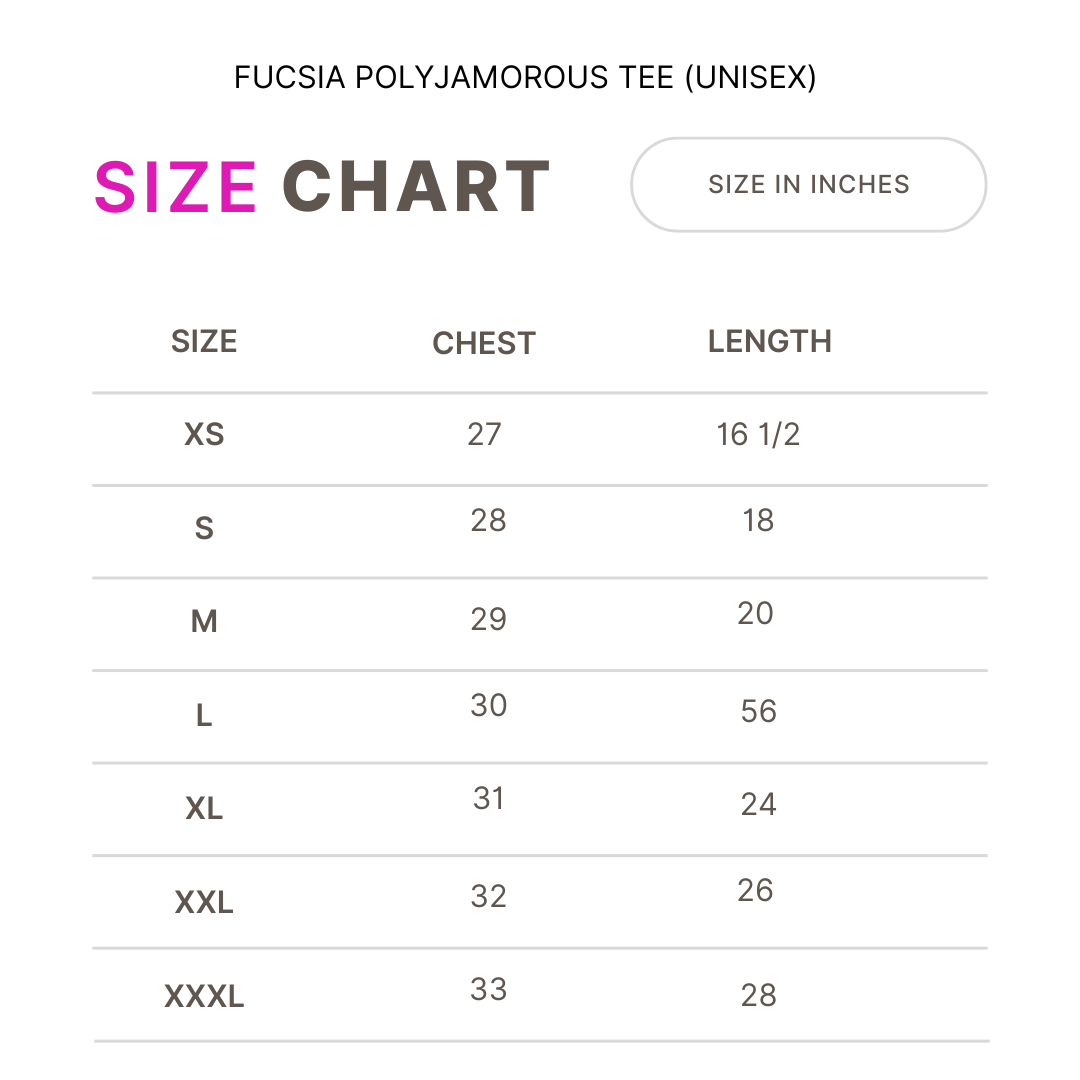Click the XL size row label
The height and width of the screenshot is (1080, 1080).
point(204,808)
